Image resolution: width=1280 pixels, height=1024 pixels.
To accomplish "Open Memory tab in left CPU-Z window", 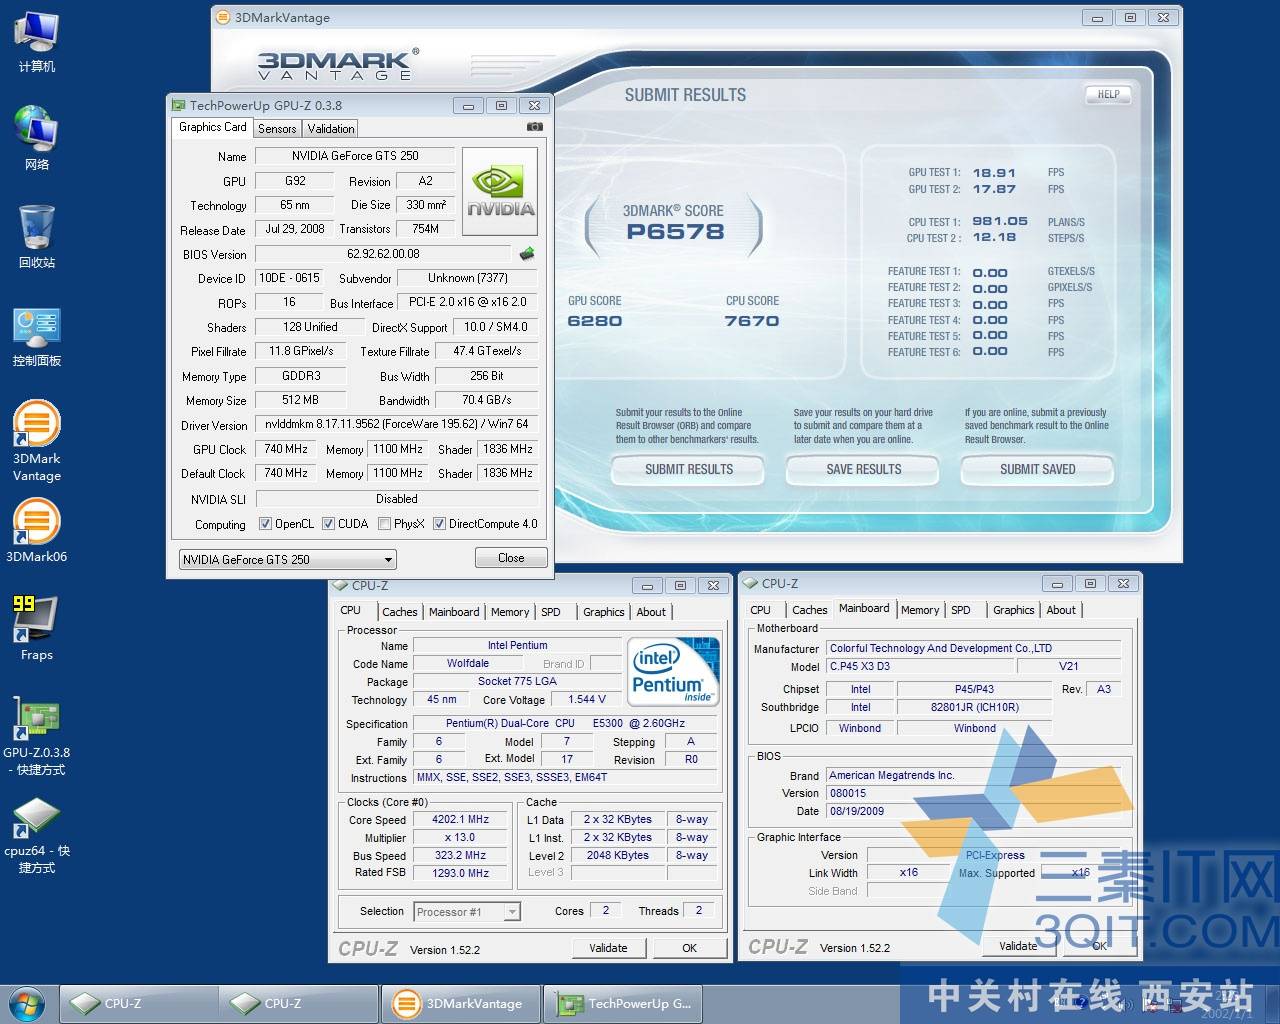I will click(510, 612).
